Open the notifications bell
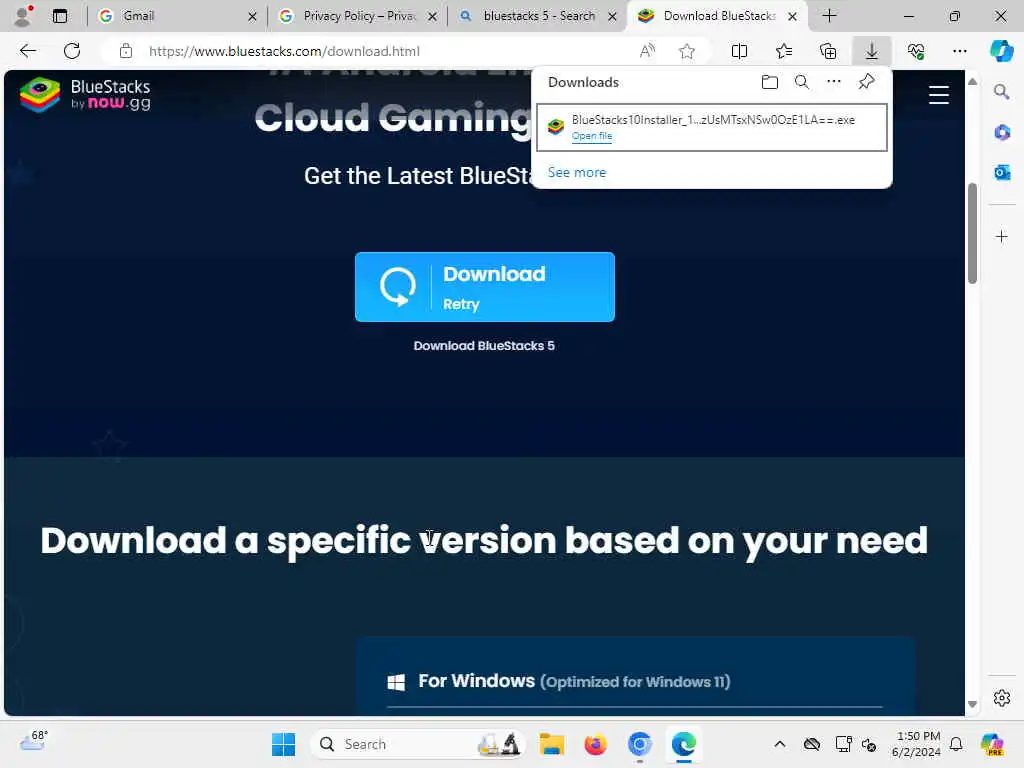Screen dimensions: 1024x768 956,744
